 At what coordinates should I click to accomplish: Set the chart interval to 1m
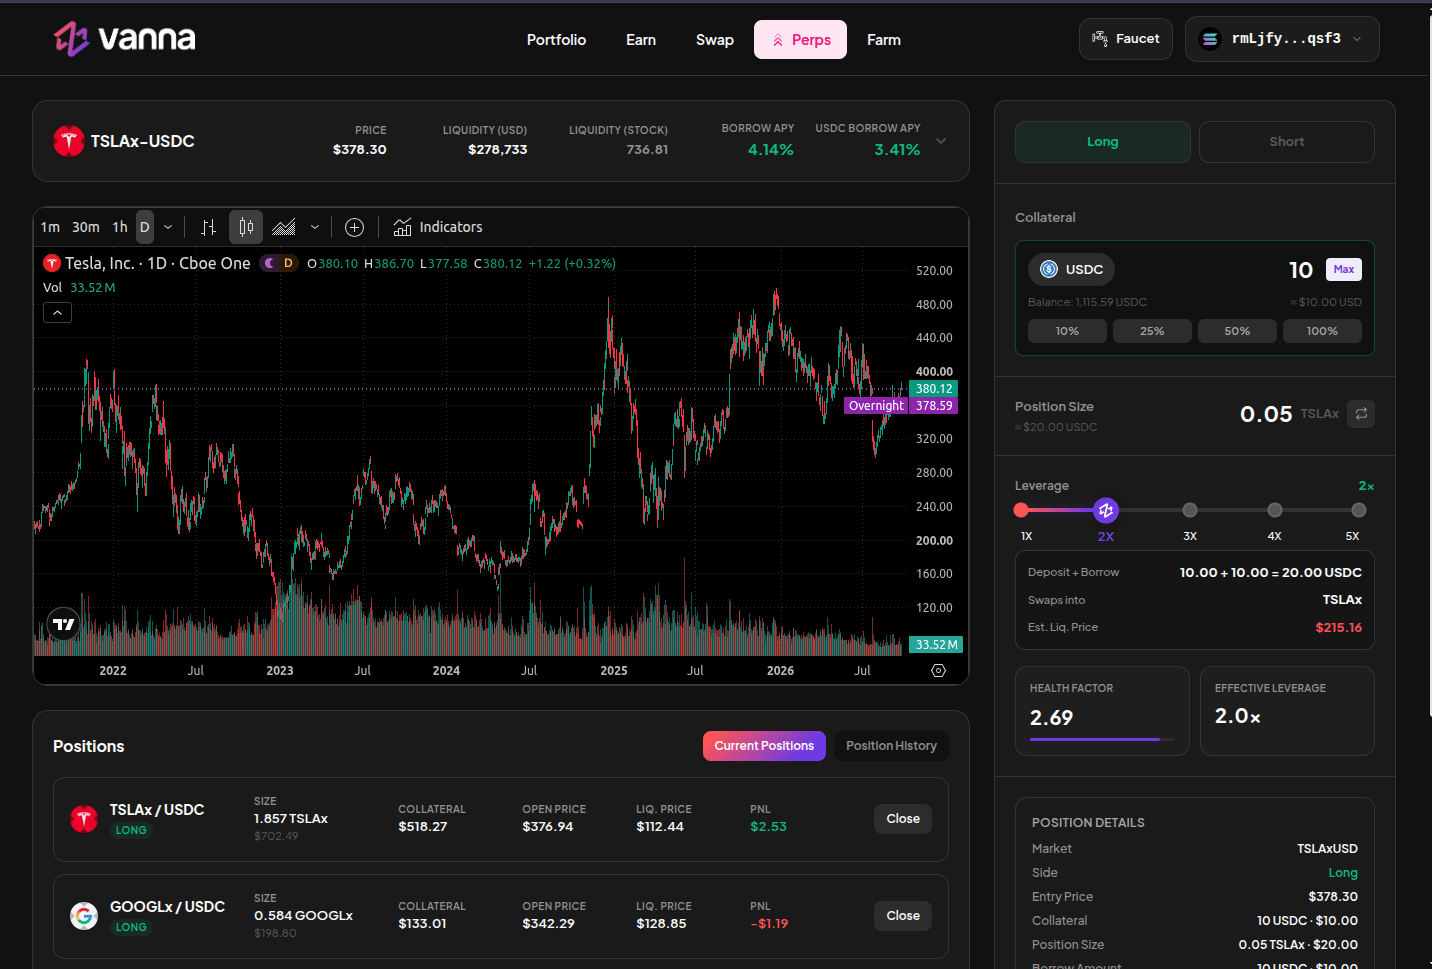(x=50, y=227)
